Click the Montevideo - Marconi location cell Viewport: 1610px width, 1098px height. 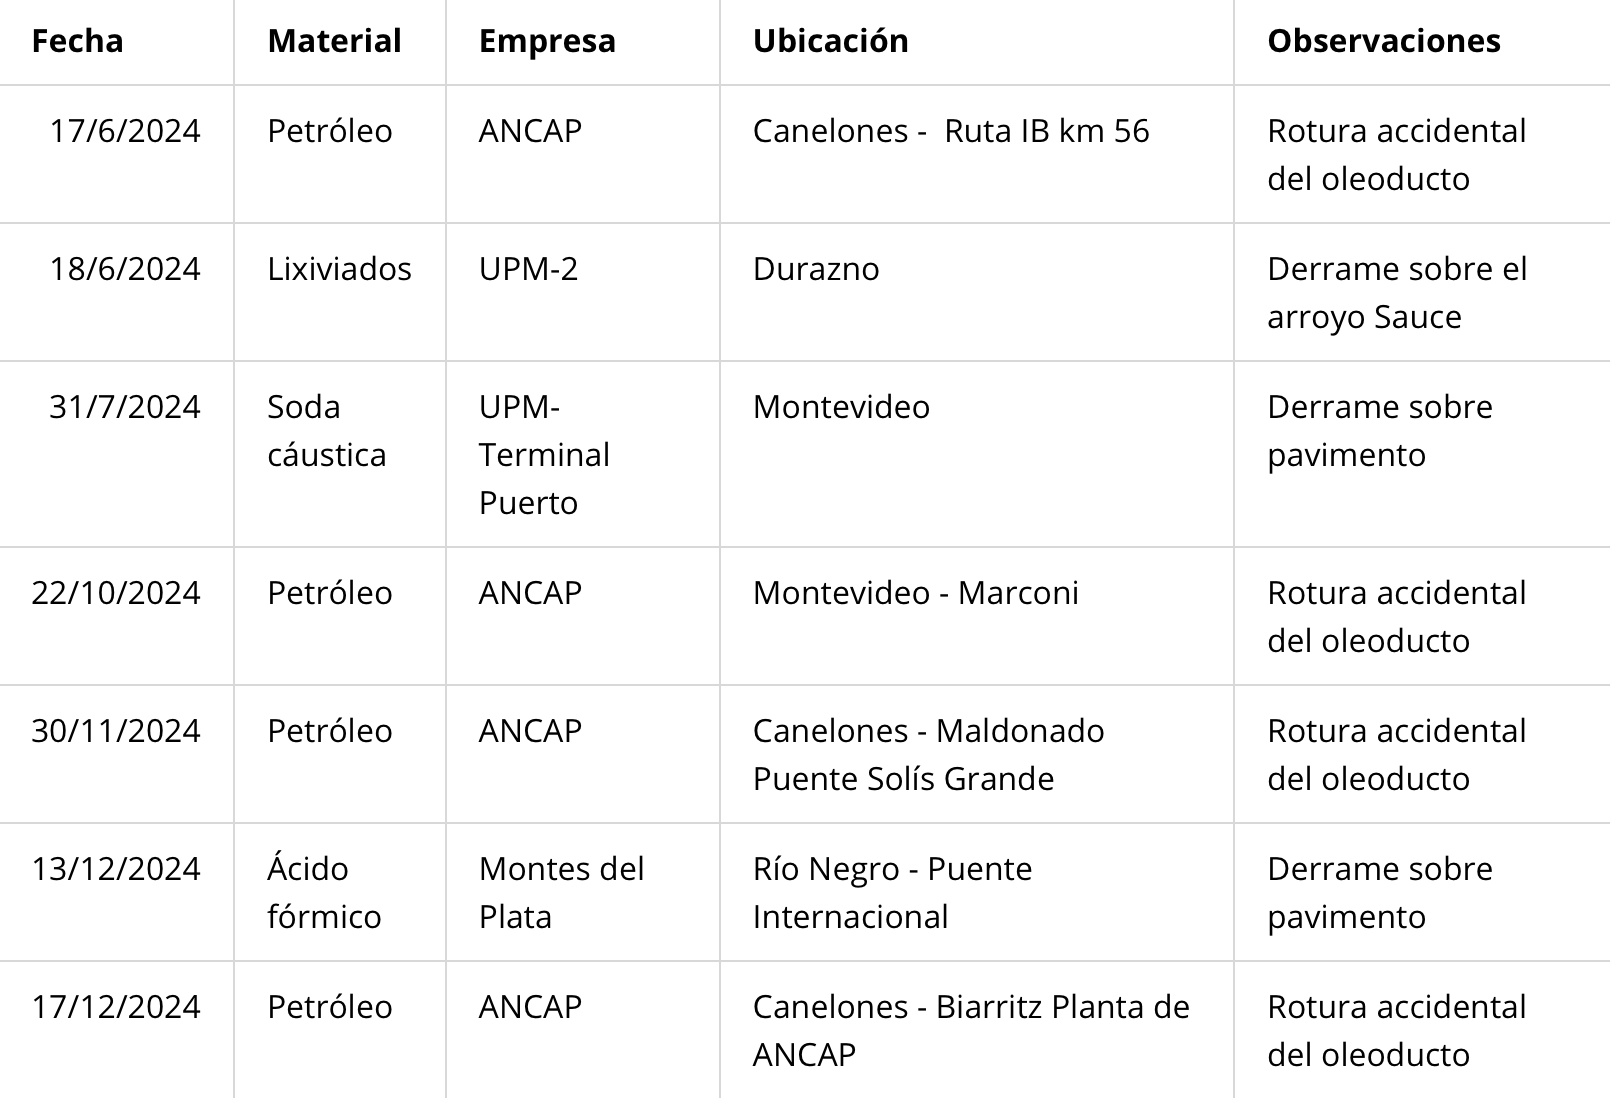point(976,616)
